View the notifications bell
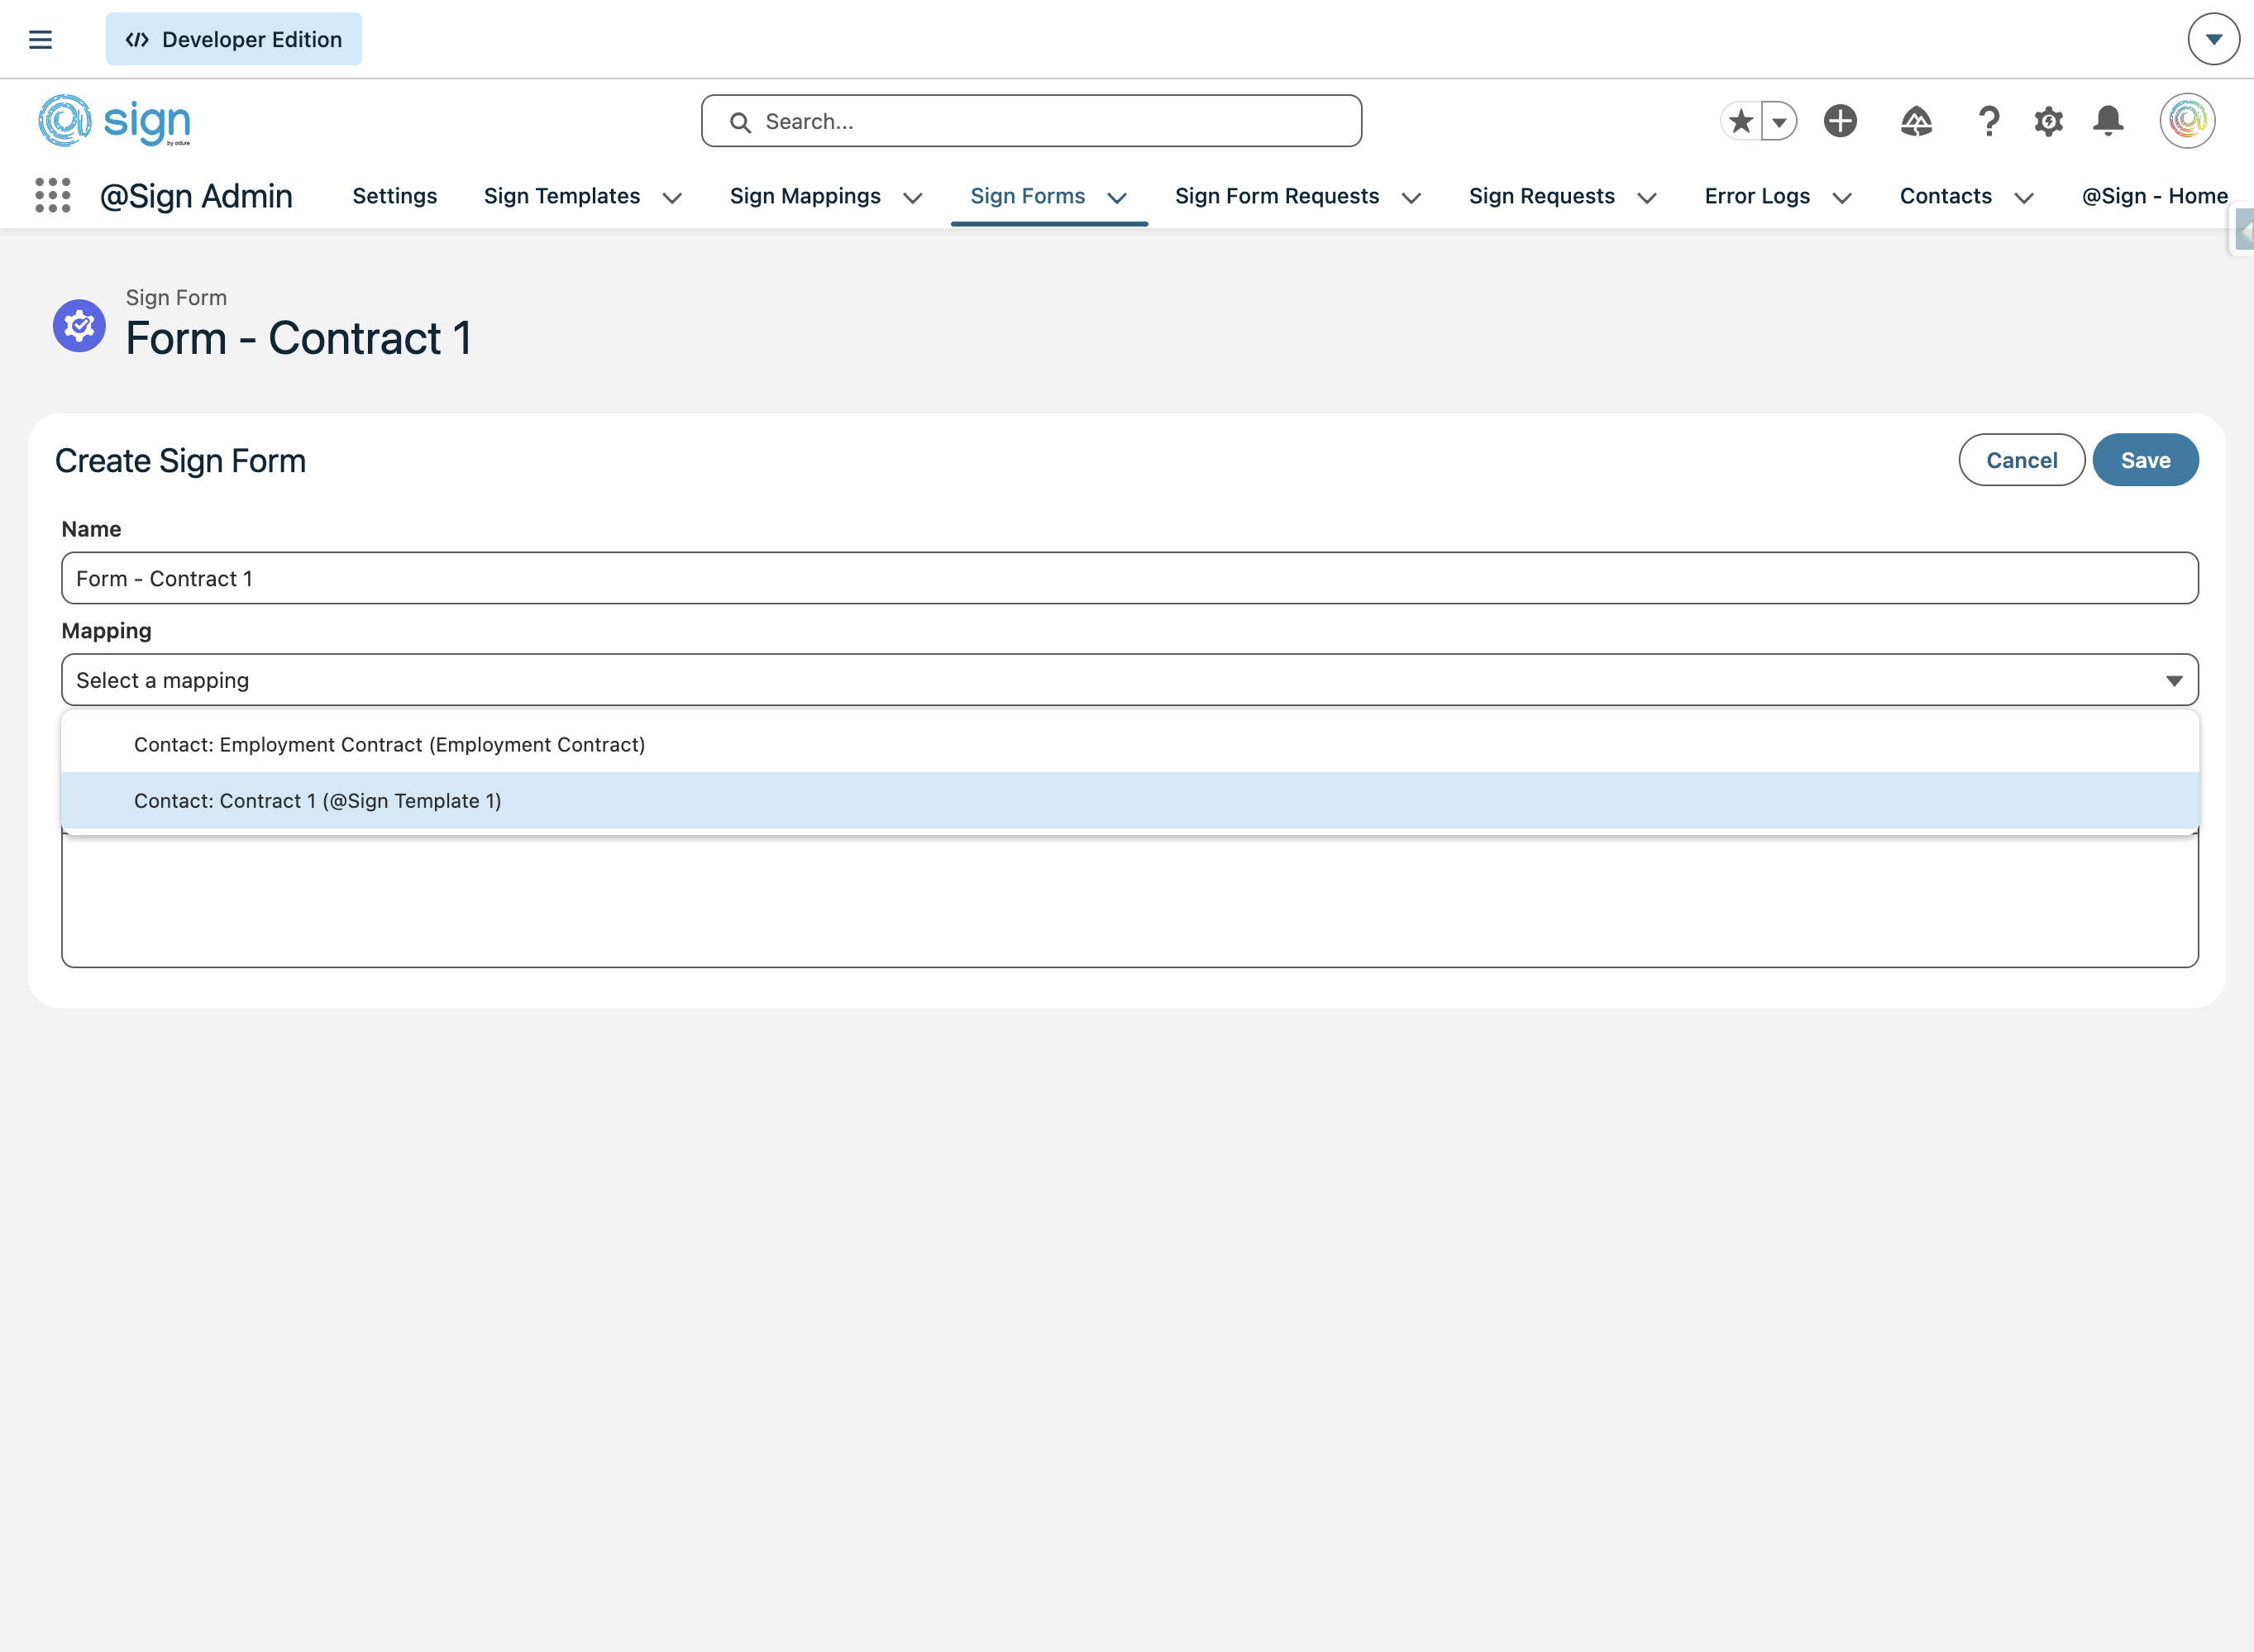Screen dimensions: 2254x1652 [x=2108, y=121]
